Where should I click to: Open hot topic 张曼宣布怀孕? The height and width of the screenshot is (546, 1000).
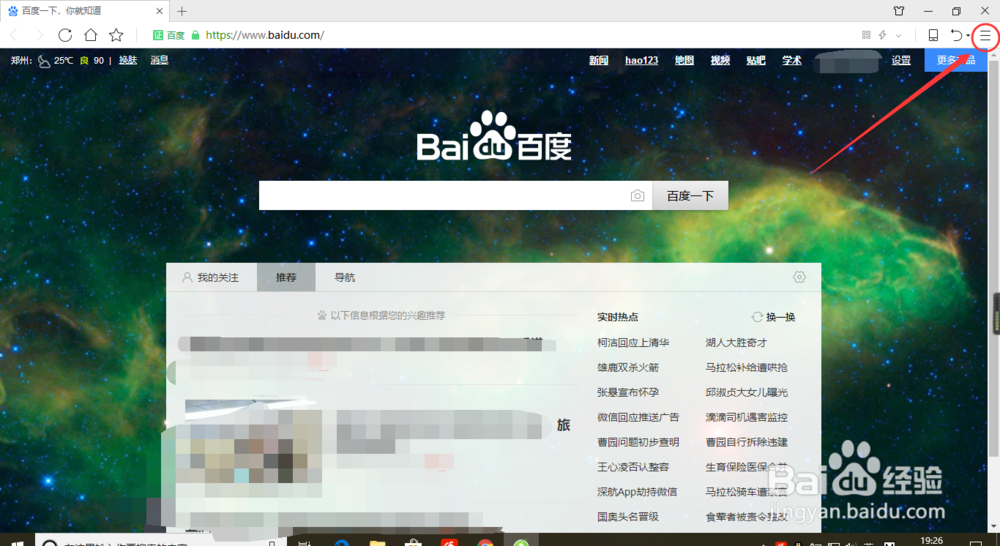[628, 392]
